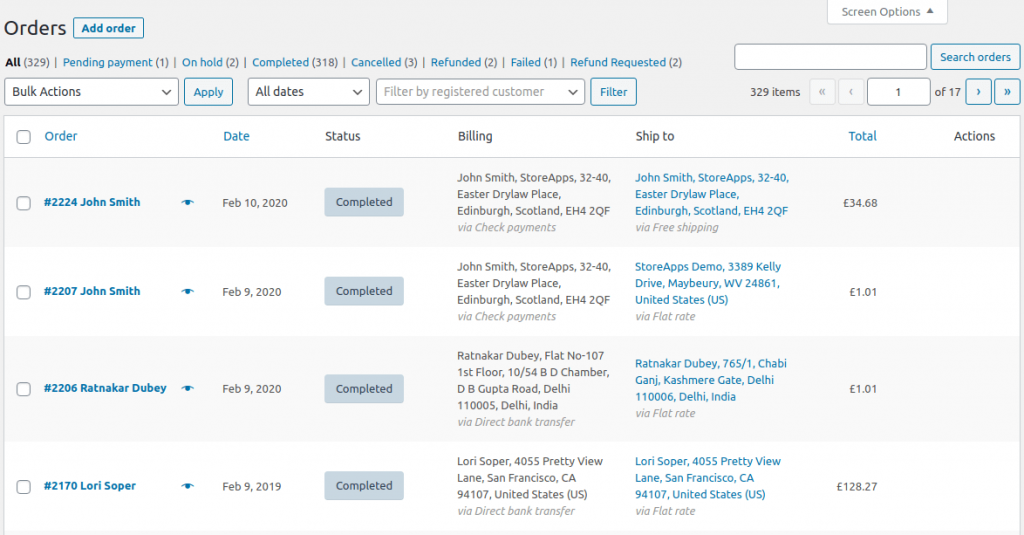Screen dimensions: 1024x535
Task: Go to previous page of orders
Action: pos(851,92)
